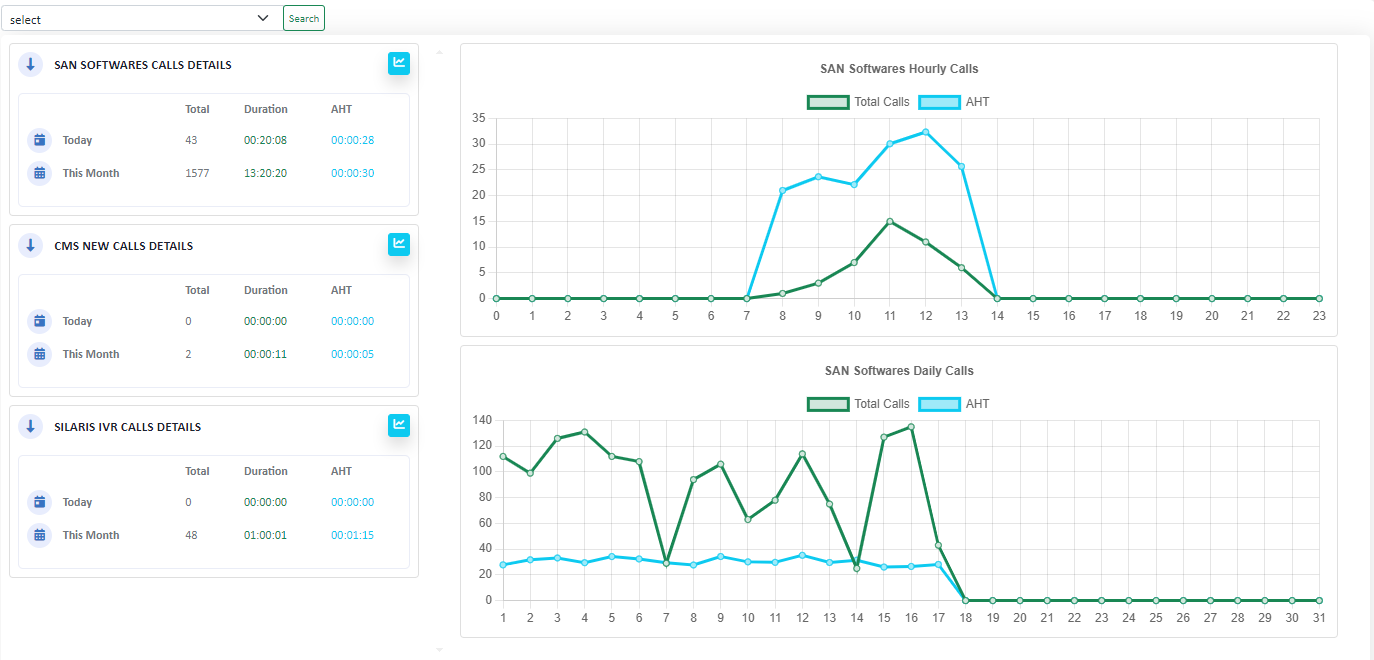1374x660 pixels.
Task: Click This Month calendar icon in CMS panel
Action: pyautogui.click(x=38, y=354)
